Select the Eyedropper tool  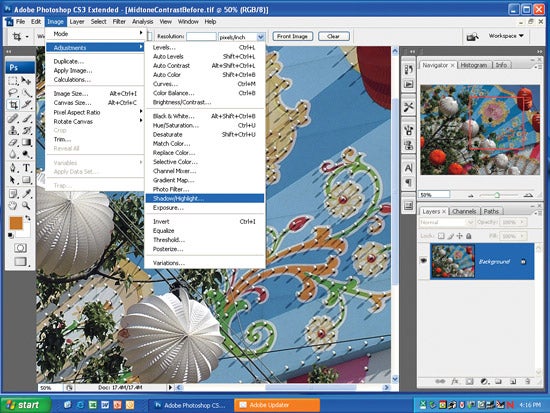(26, 193)
